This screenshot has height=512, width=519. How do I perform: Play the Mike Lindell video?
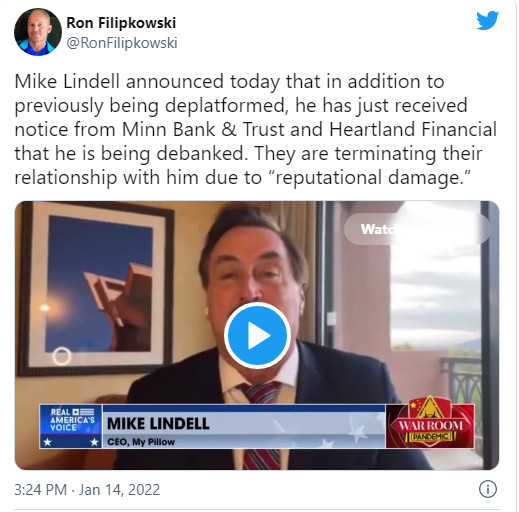pyautogui.click(x=257, y=335)
